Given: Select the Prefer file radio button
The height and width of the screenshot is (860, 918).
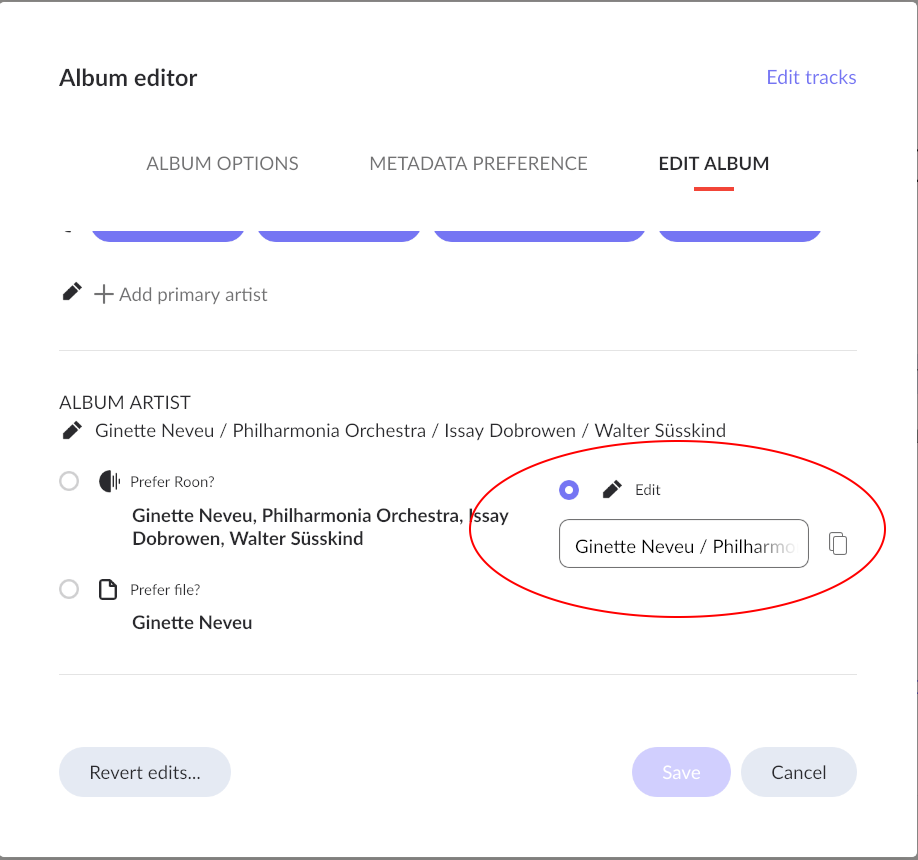Looking at the screenshot, I should coord(69,589).
